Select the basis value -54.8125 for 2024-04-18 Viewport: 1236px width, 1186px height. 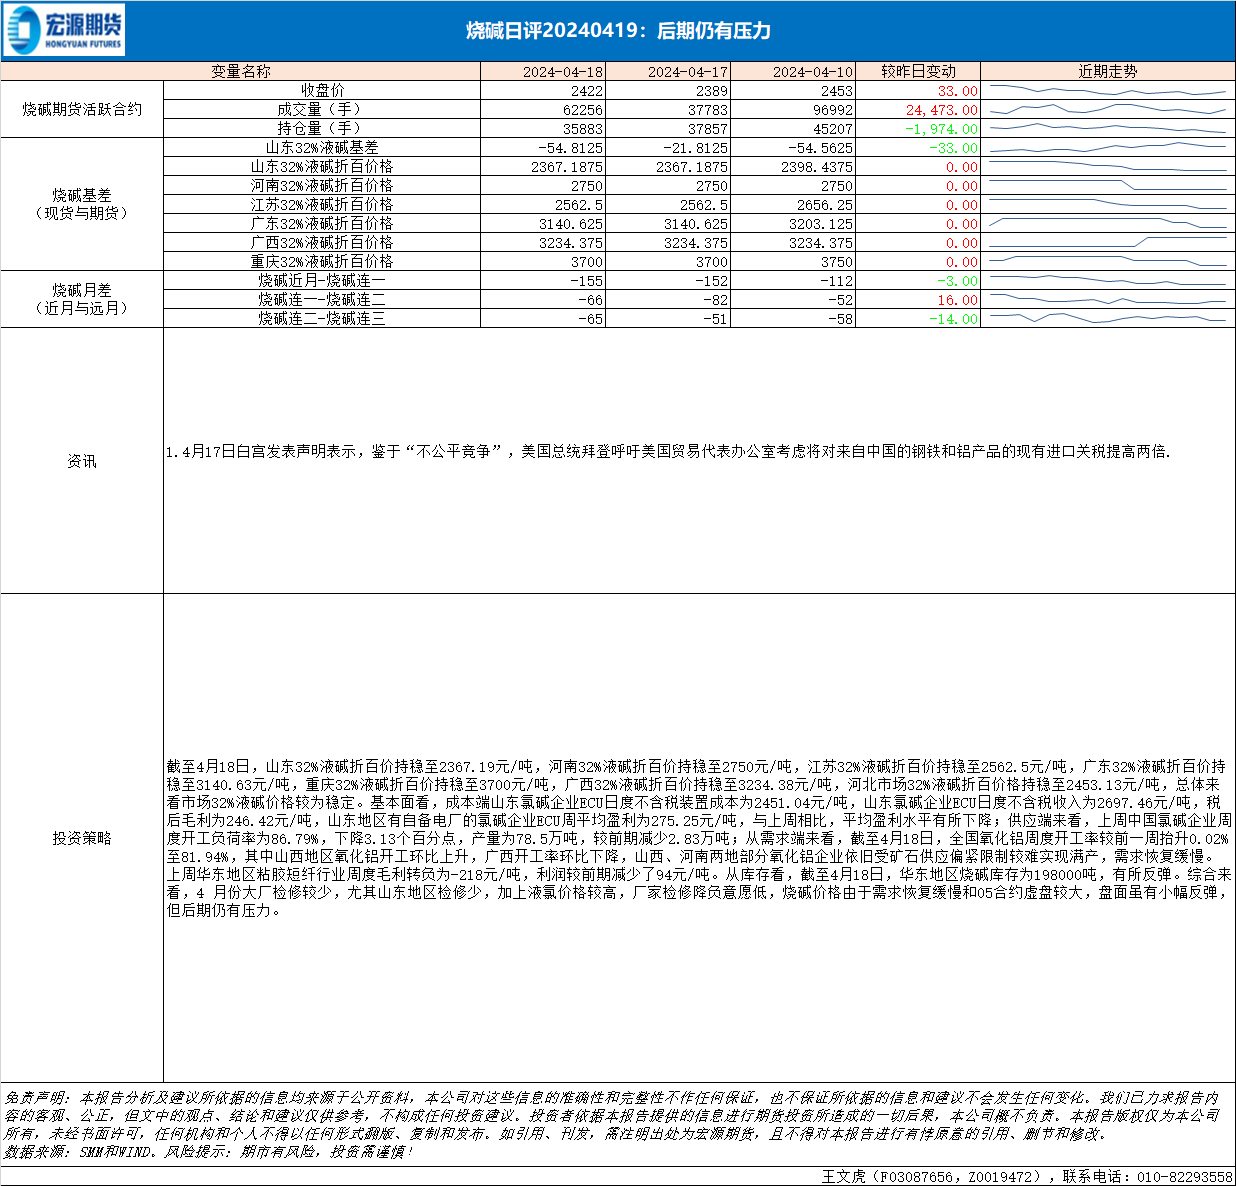point(571,148)
